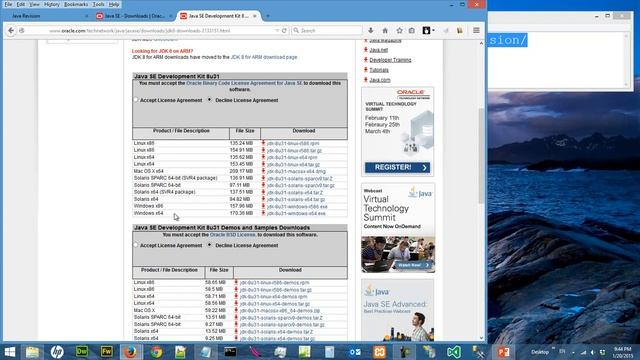Image resolution: width=640 pixels, height=360 pixels.
Task: Open Fireworks from the taskbar
Action: tap(107, 352)
